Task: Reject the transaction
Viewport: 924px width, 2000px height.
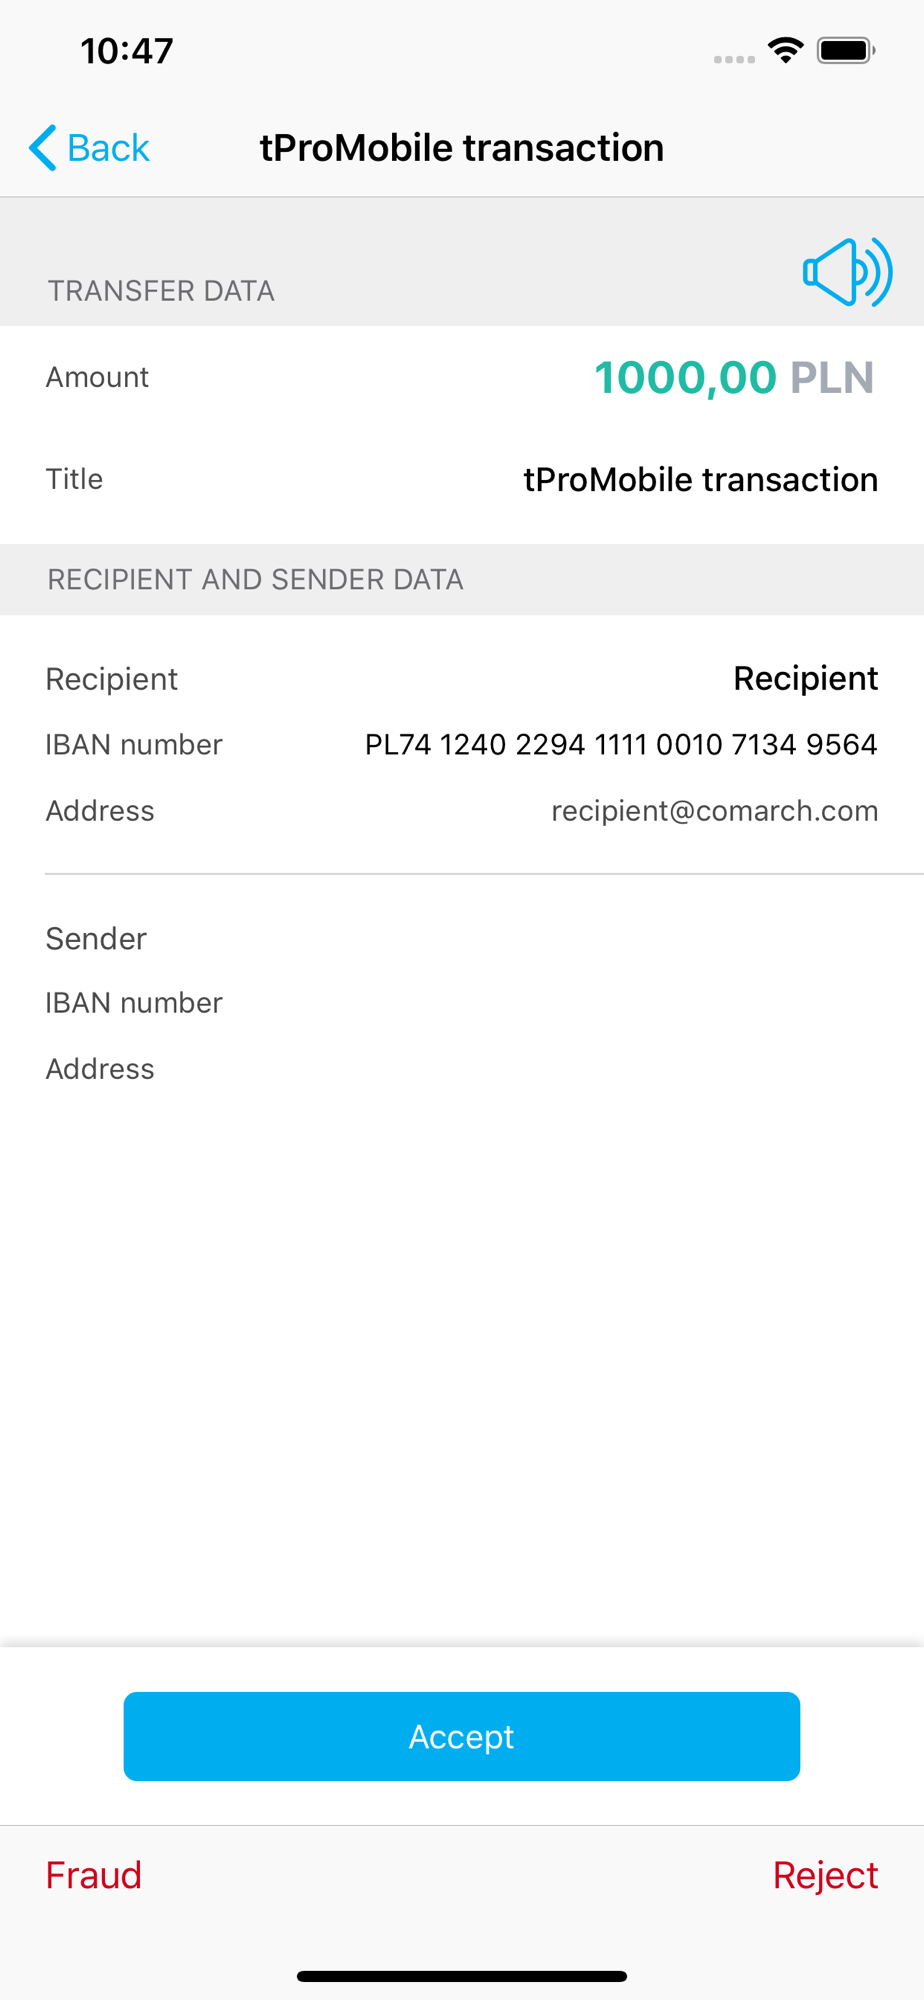Action: tap(825, 1875)
